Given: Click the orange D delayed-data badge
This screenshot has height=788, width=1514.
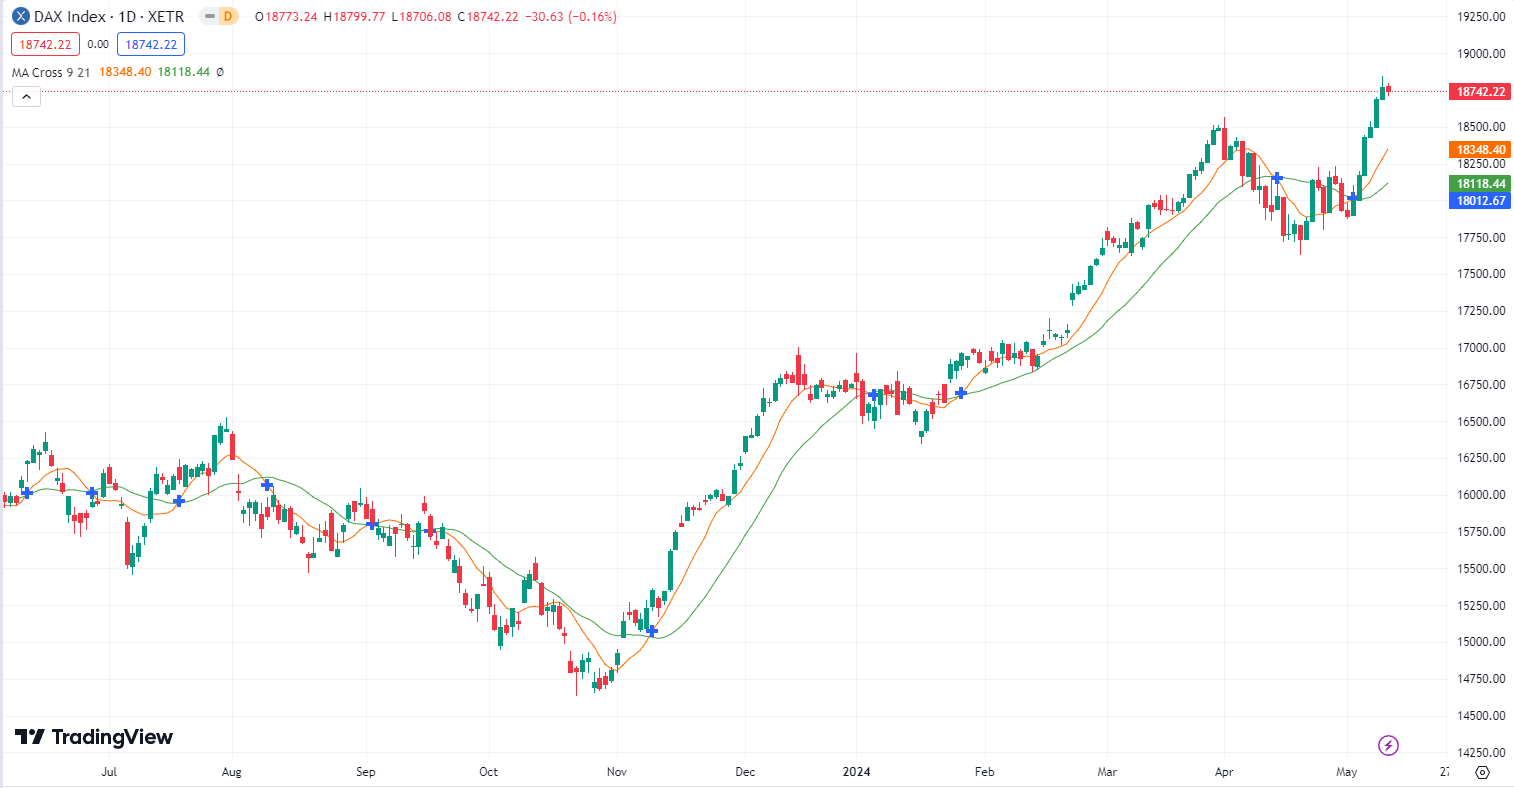Looking at the screenshot, I should coord(229,16).
